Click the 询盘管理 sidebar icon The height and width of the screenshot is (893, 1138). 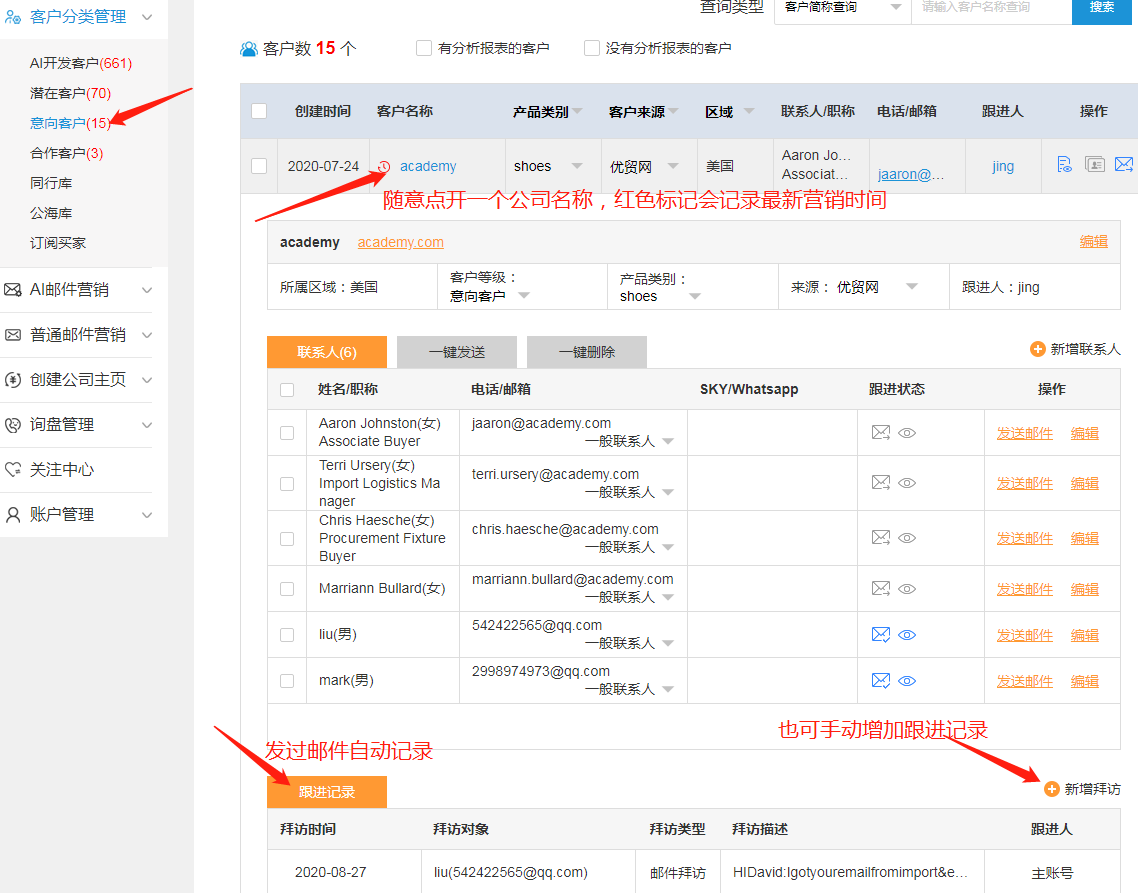pos(13,425)
